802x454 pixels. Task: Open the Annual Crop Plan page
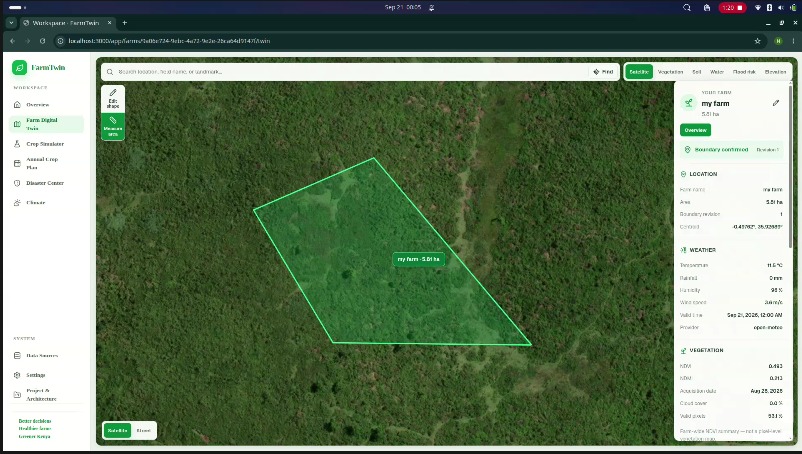46,163
